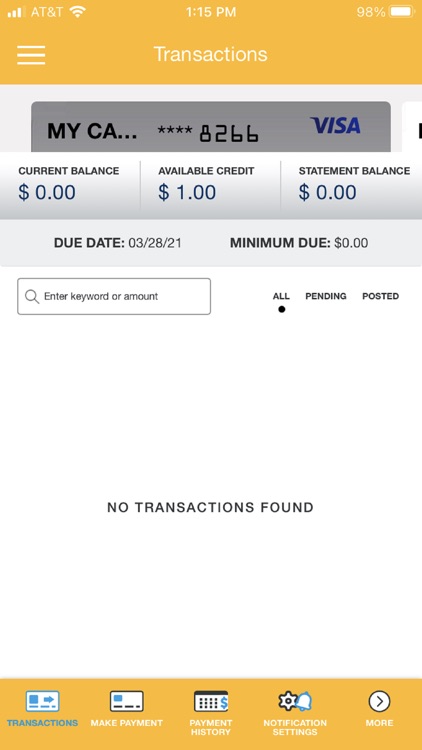Show the next card peeking at right

coord(412,127)
